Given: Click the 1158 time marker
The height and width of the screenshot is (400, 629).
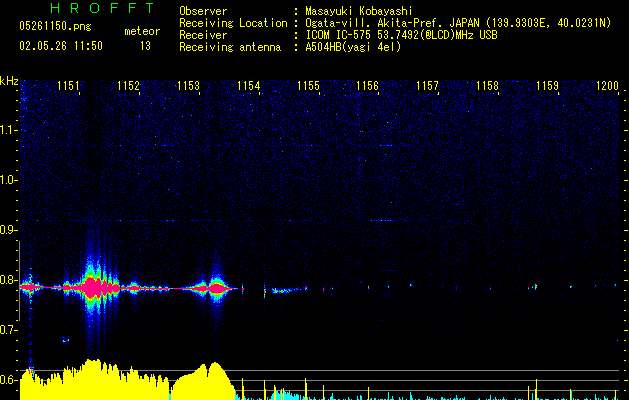Looking at the screenshot, I should coord(487,86).
